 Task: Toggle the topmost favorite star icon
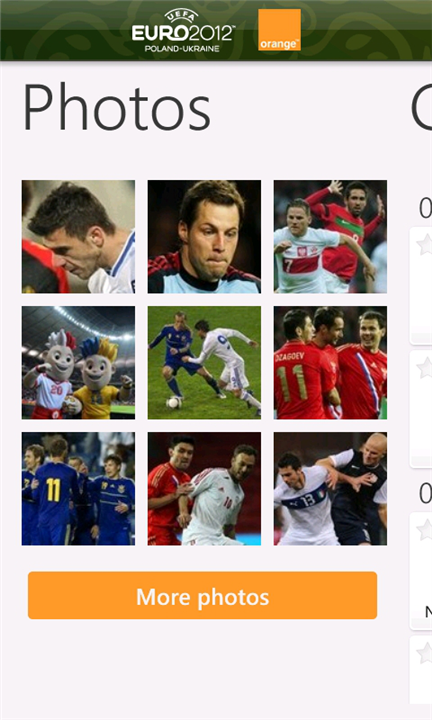coord(425,244)
